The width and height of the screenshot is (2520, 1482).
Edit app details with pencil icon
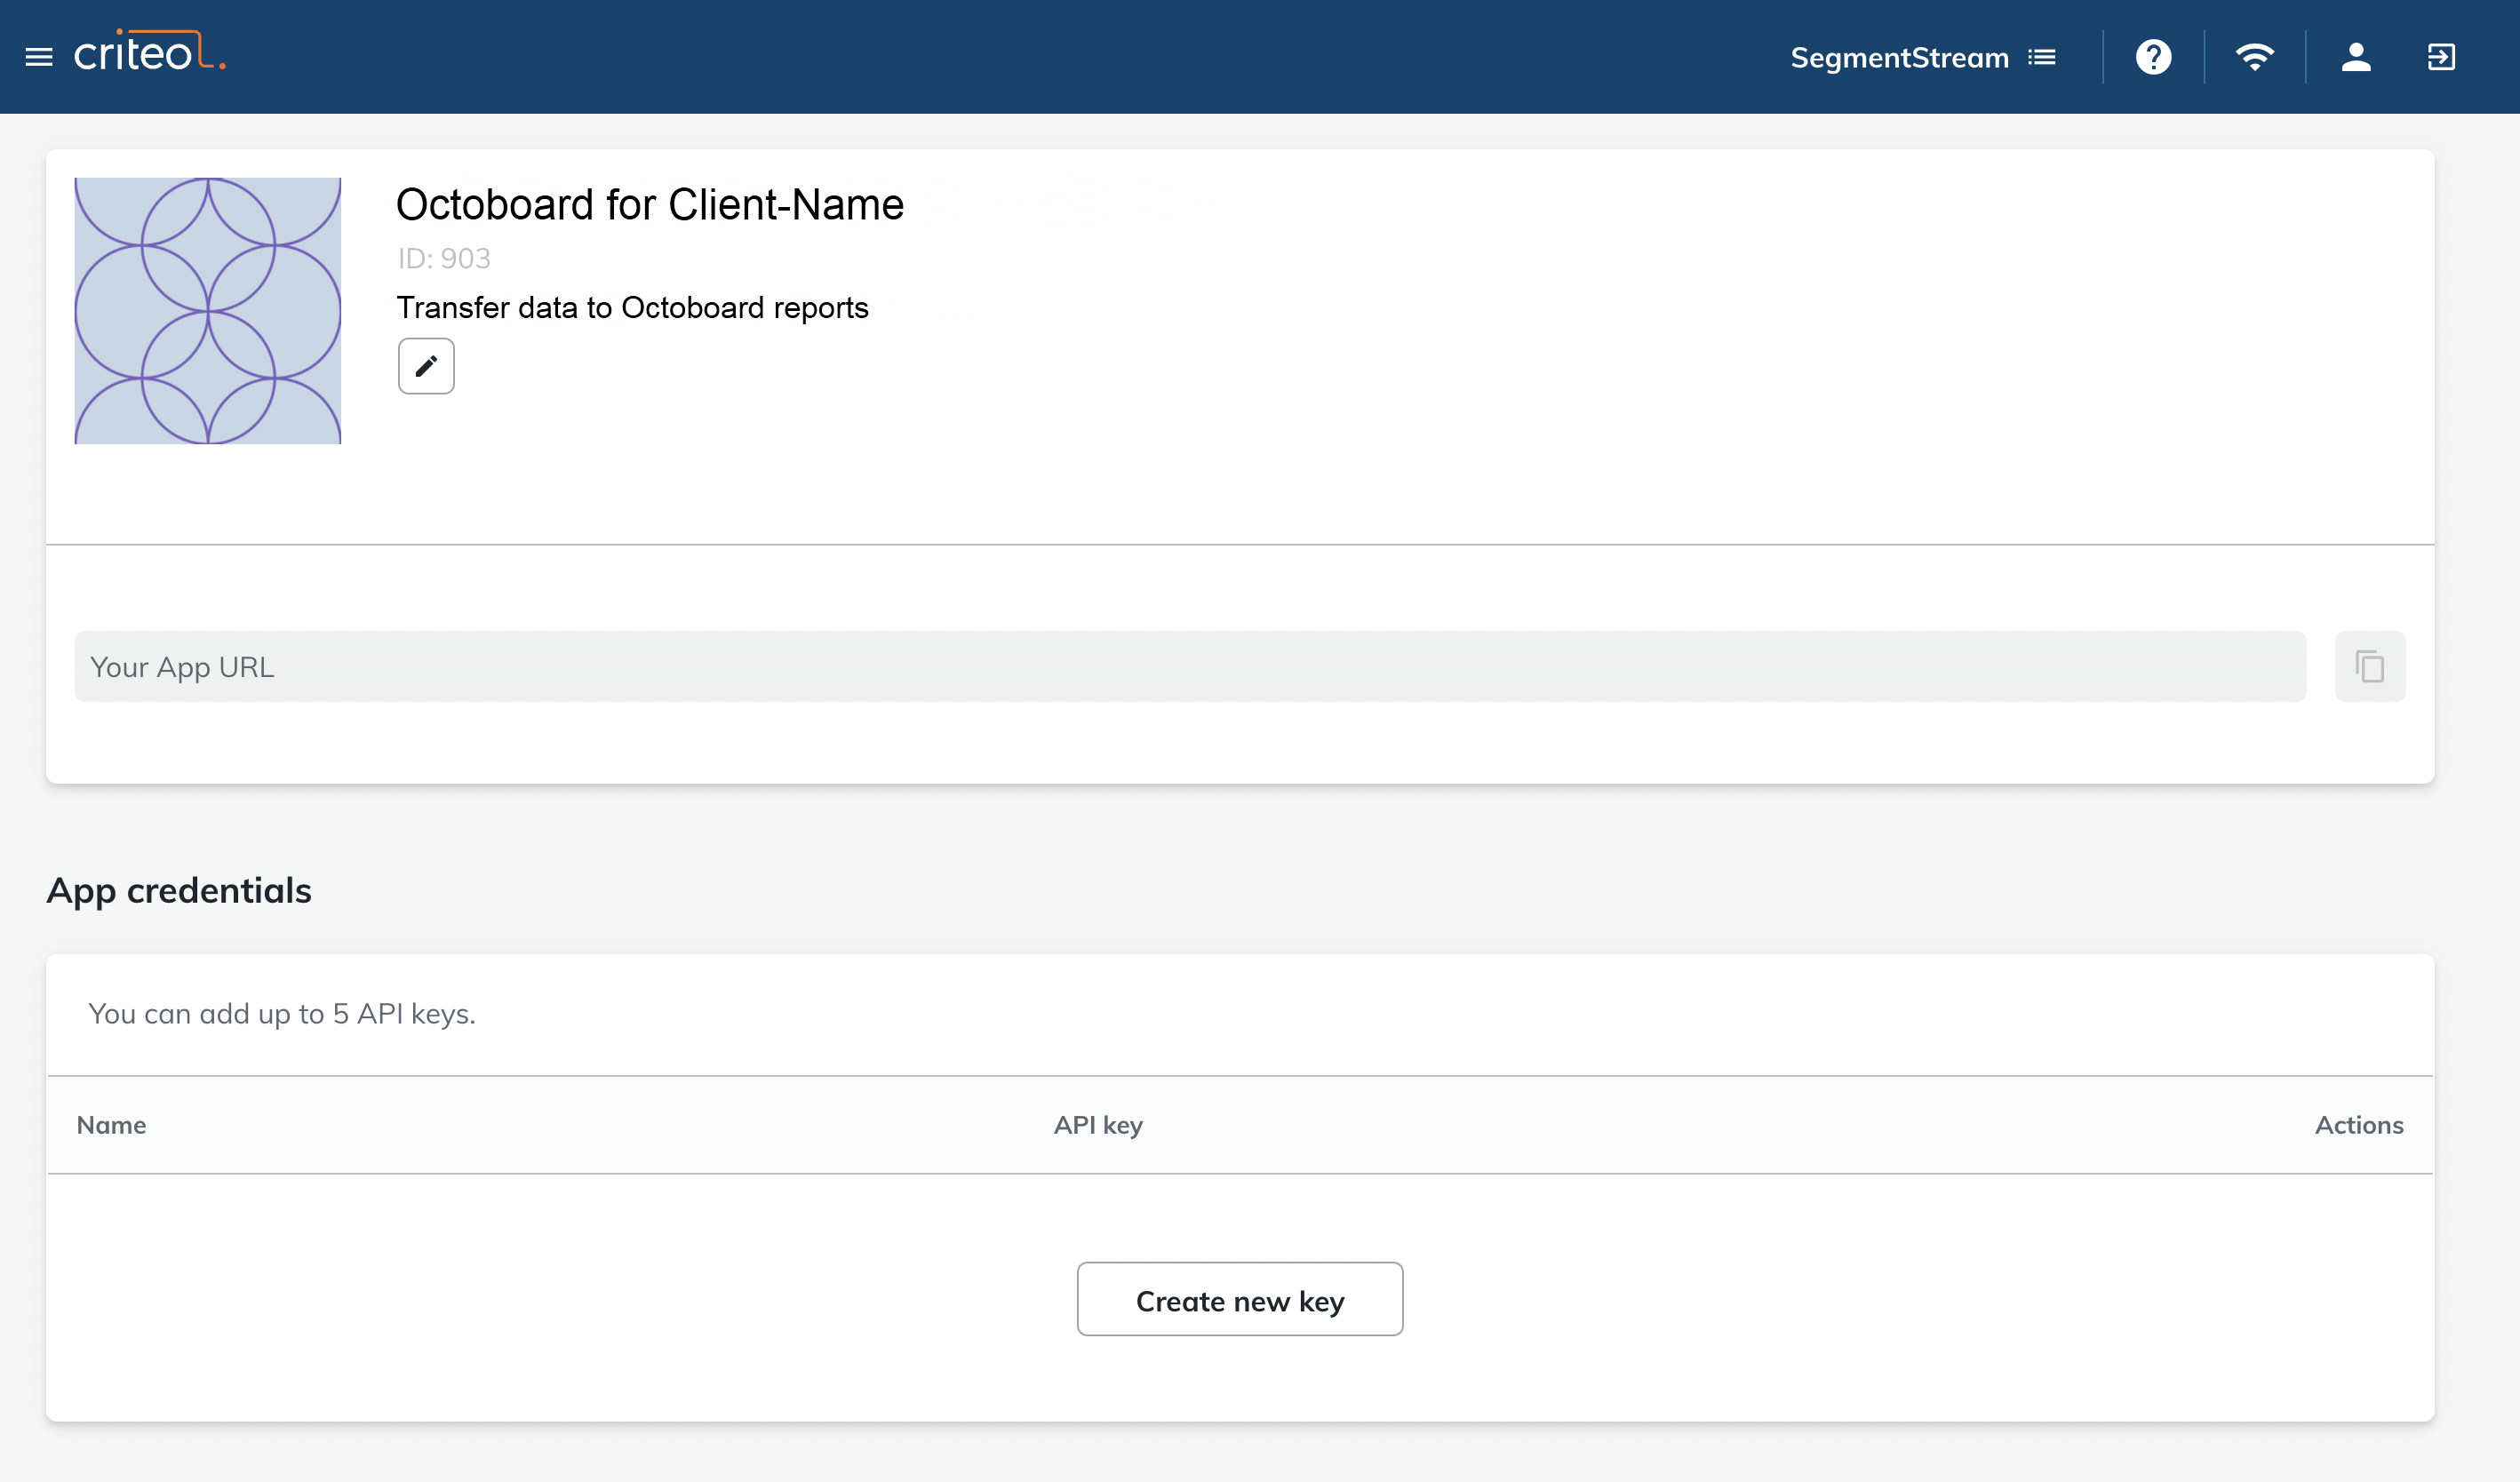426,366
